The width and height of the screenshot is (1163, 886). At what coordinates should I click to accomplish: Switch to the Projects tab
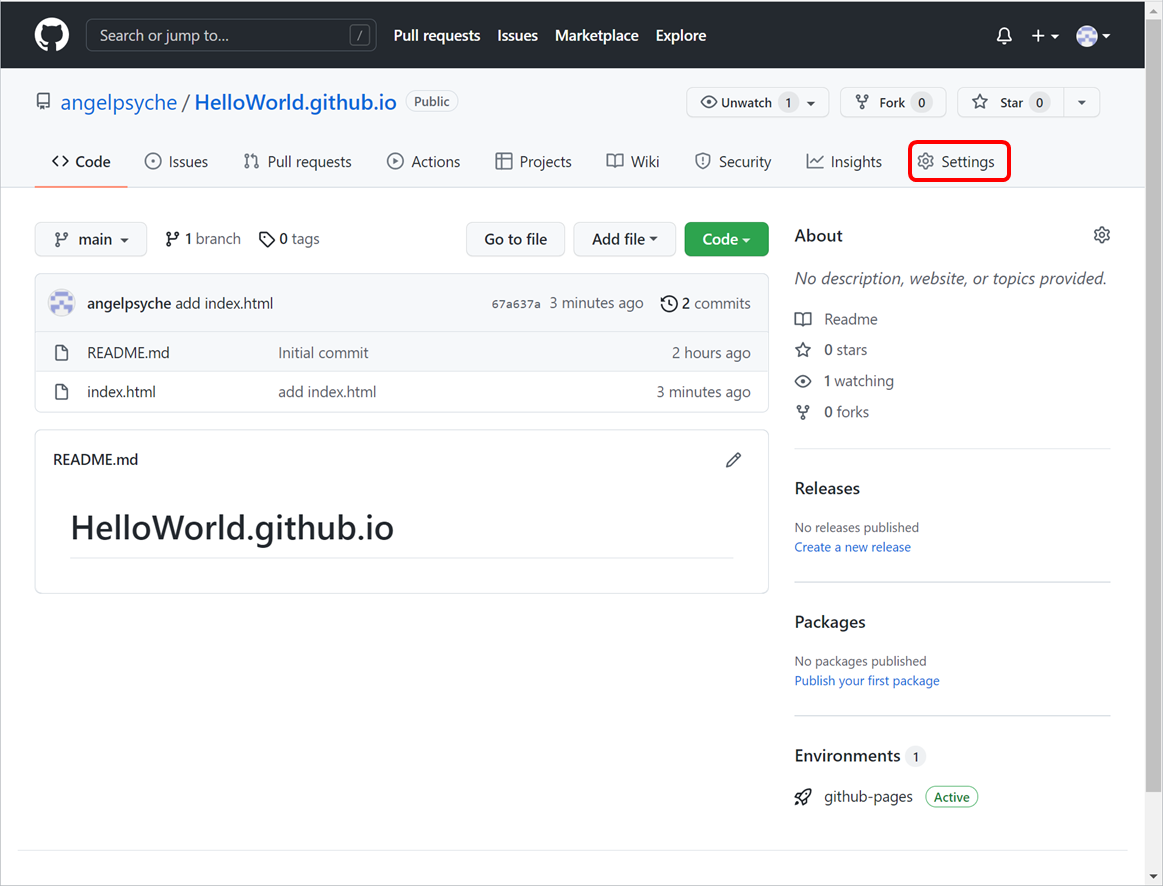click(533, 162)
